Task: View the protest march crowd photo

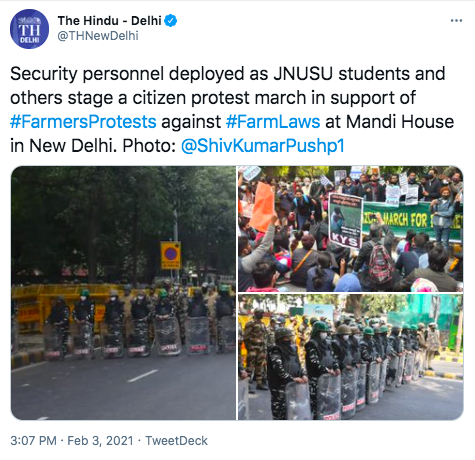Action: tap(351, 229)
